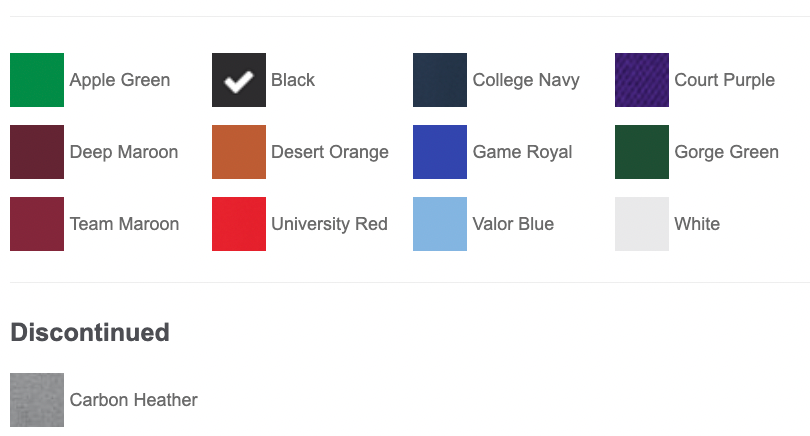Image resolution: width=810 pixels, height=436 pixels.
Task: Click the Discontinued section heading
Action: (90, 333)
